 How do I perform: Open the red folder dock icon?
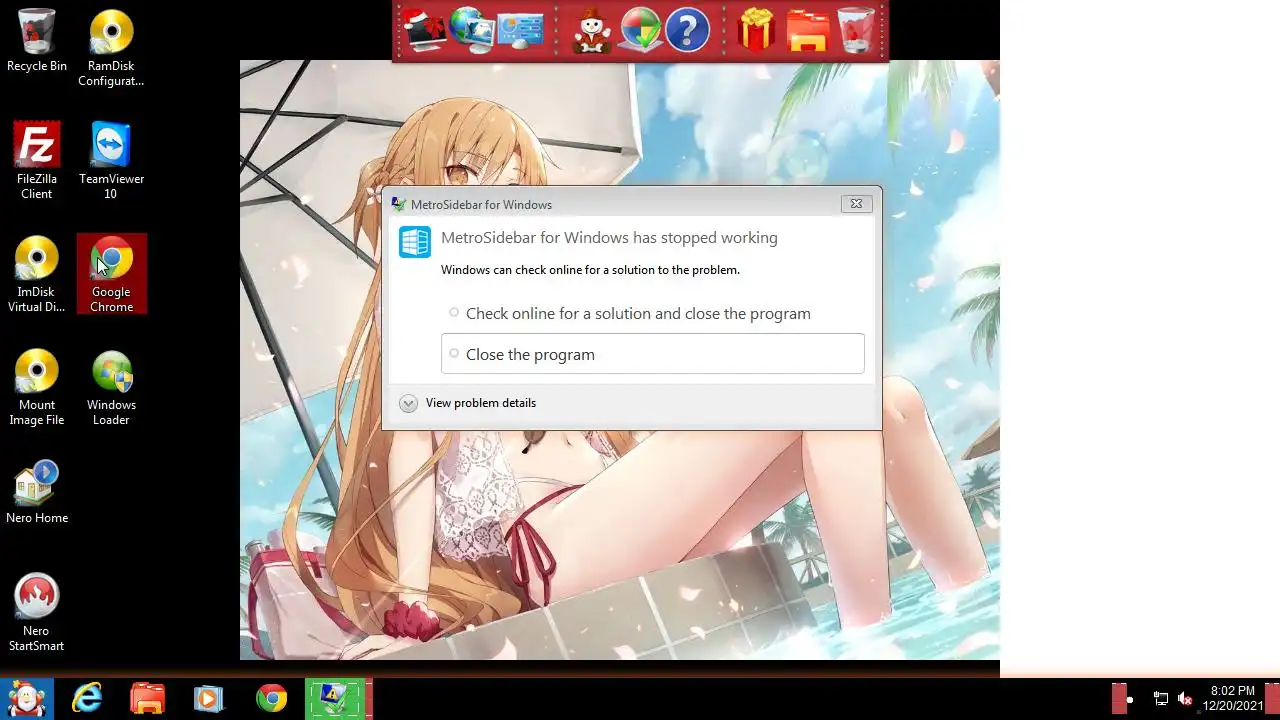(807, 31)
